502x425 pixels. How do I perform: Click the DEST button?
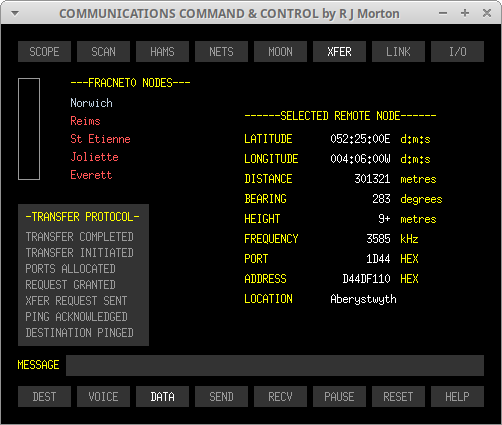44,397
